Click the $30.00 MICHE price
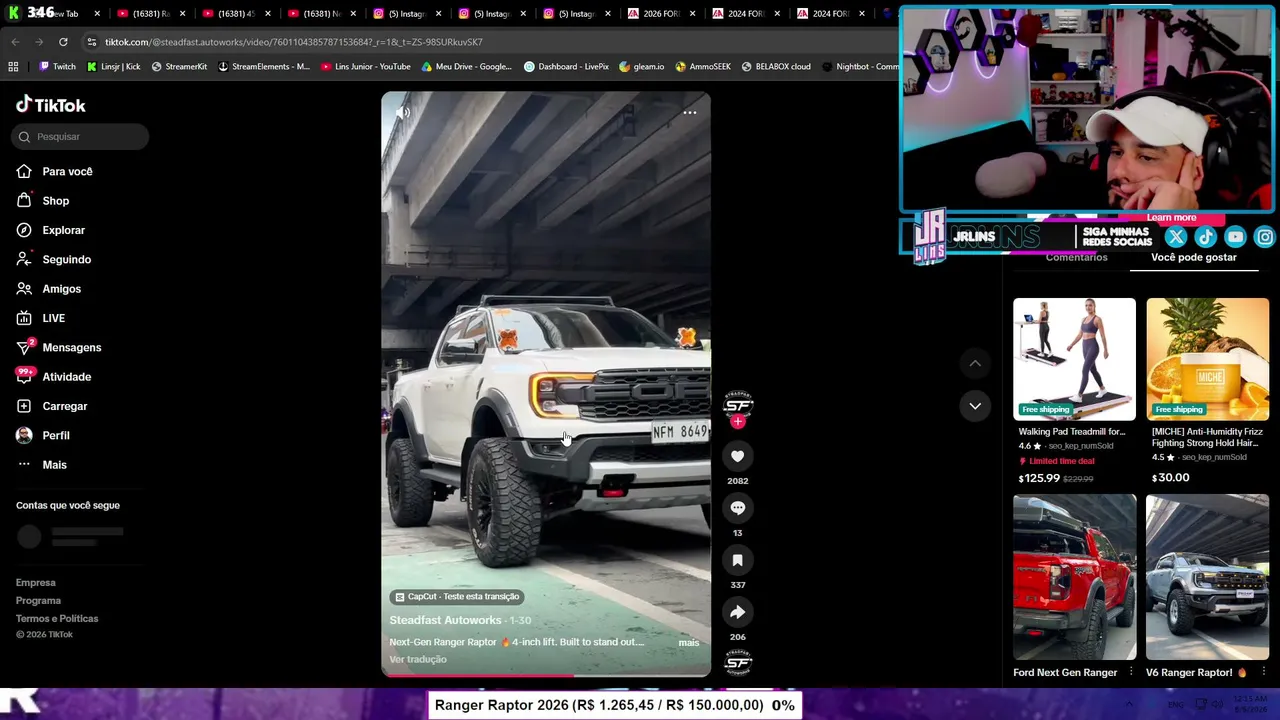This screenshot has height=720, width=1280. [x=1170, y=478]
